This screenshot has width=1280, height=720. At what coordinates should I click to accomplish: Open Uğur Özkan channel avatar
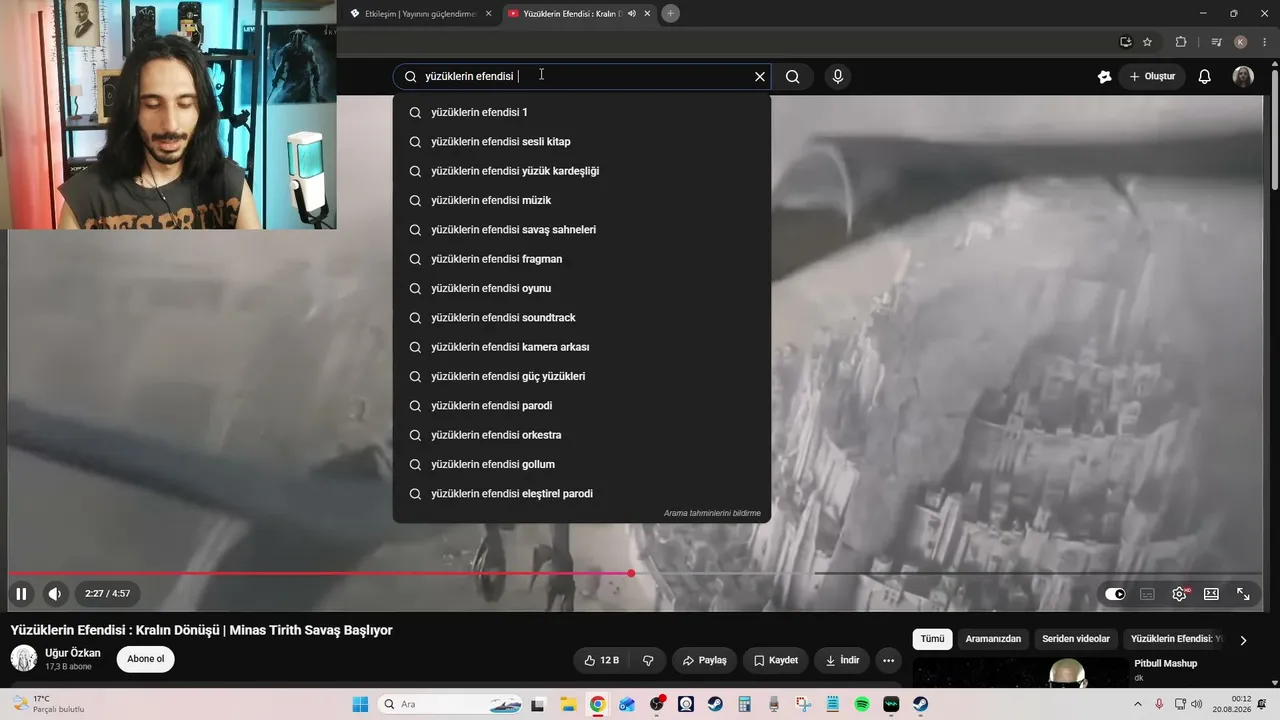point(24,659)
